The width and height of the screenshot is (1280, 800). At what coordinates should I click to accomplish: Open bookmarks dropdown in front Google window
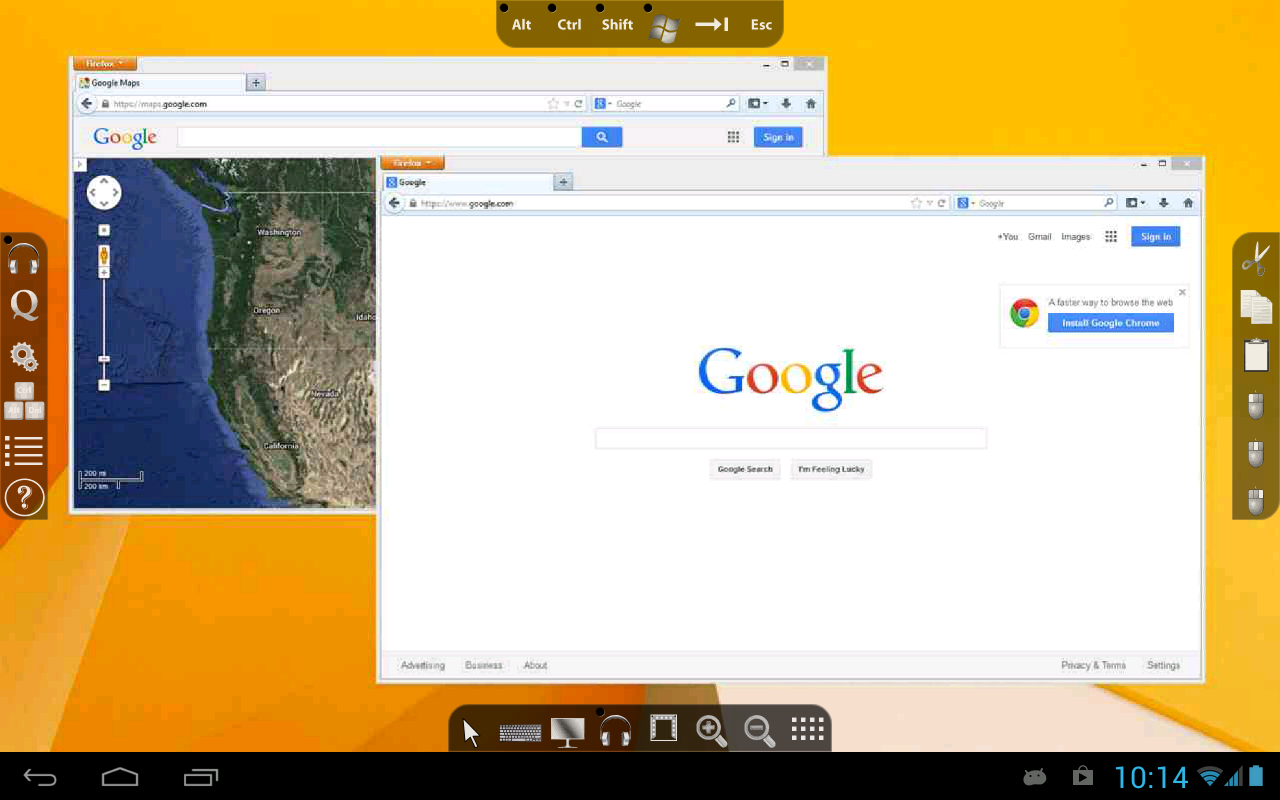(x=1135, y=203)
